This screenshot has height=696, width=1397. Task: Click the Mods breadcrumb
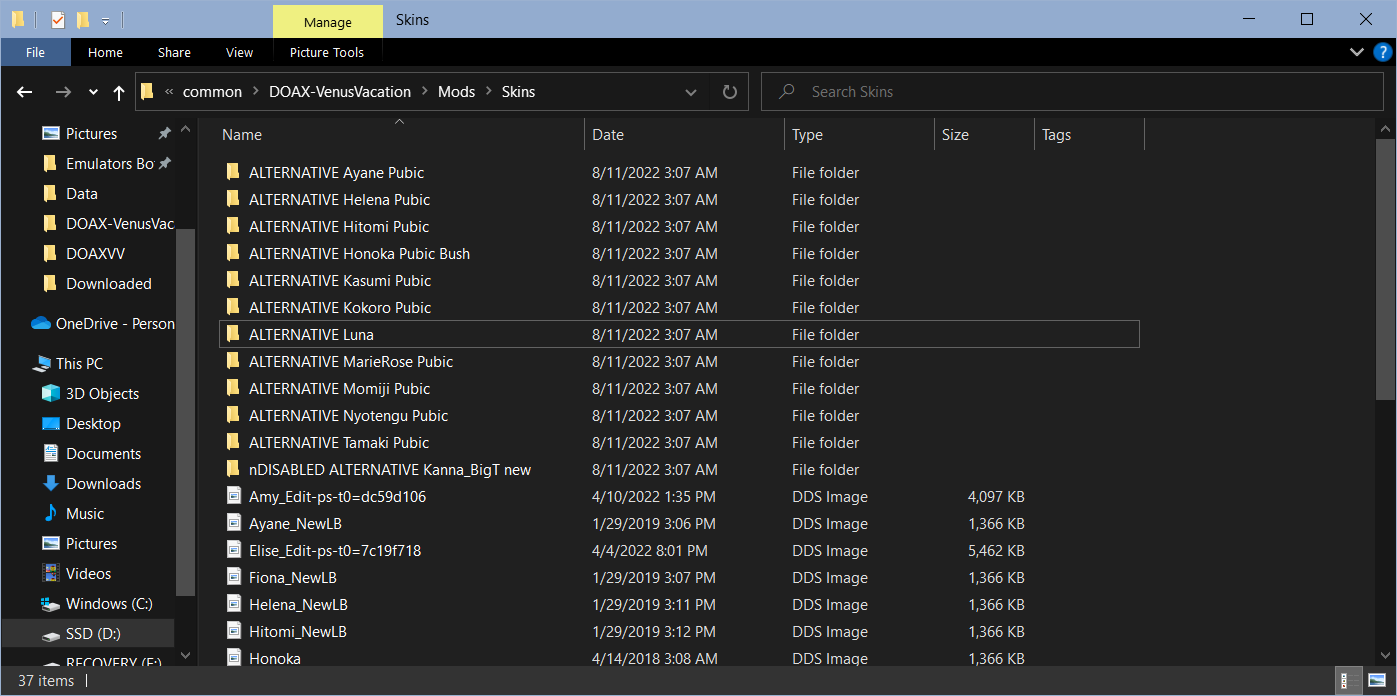coord(456,92)
